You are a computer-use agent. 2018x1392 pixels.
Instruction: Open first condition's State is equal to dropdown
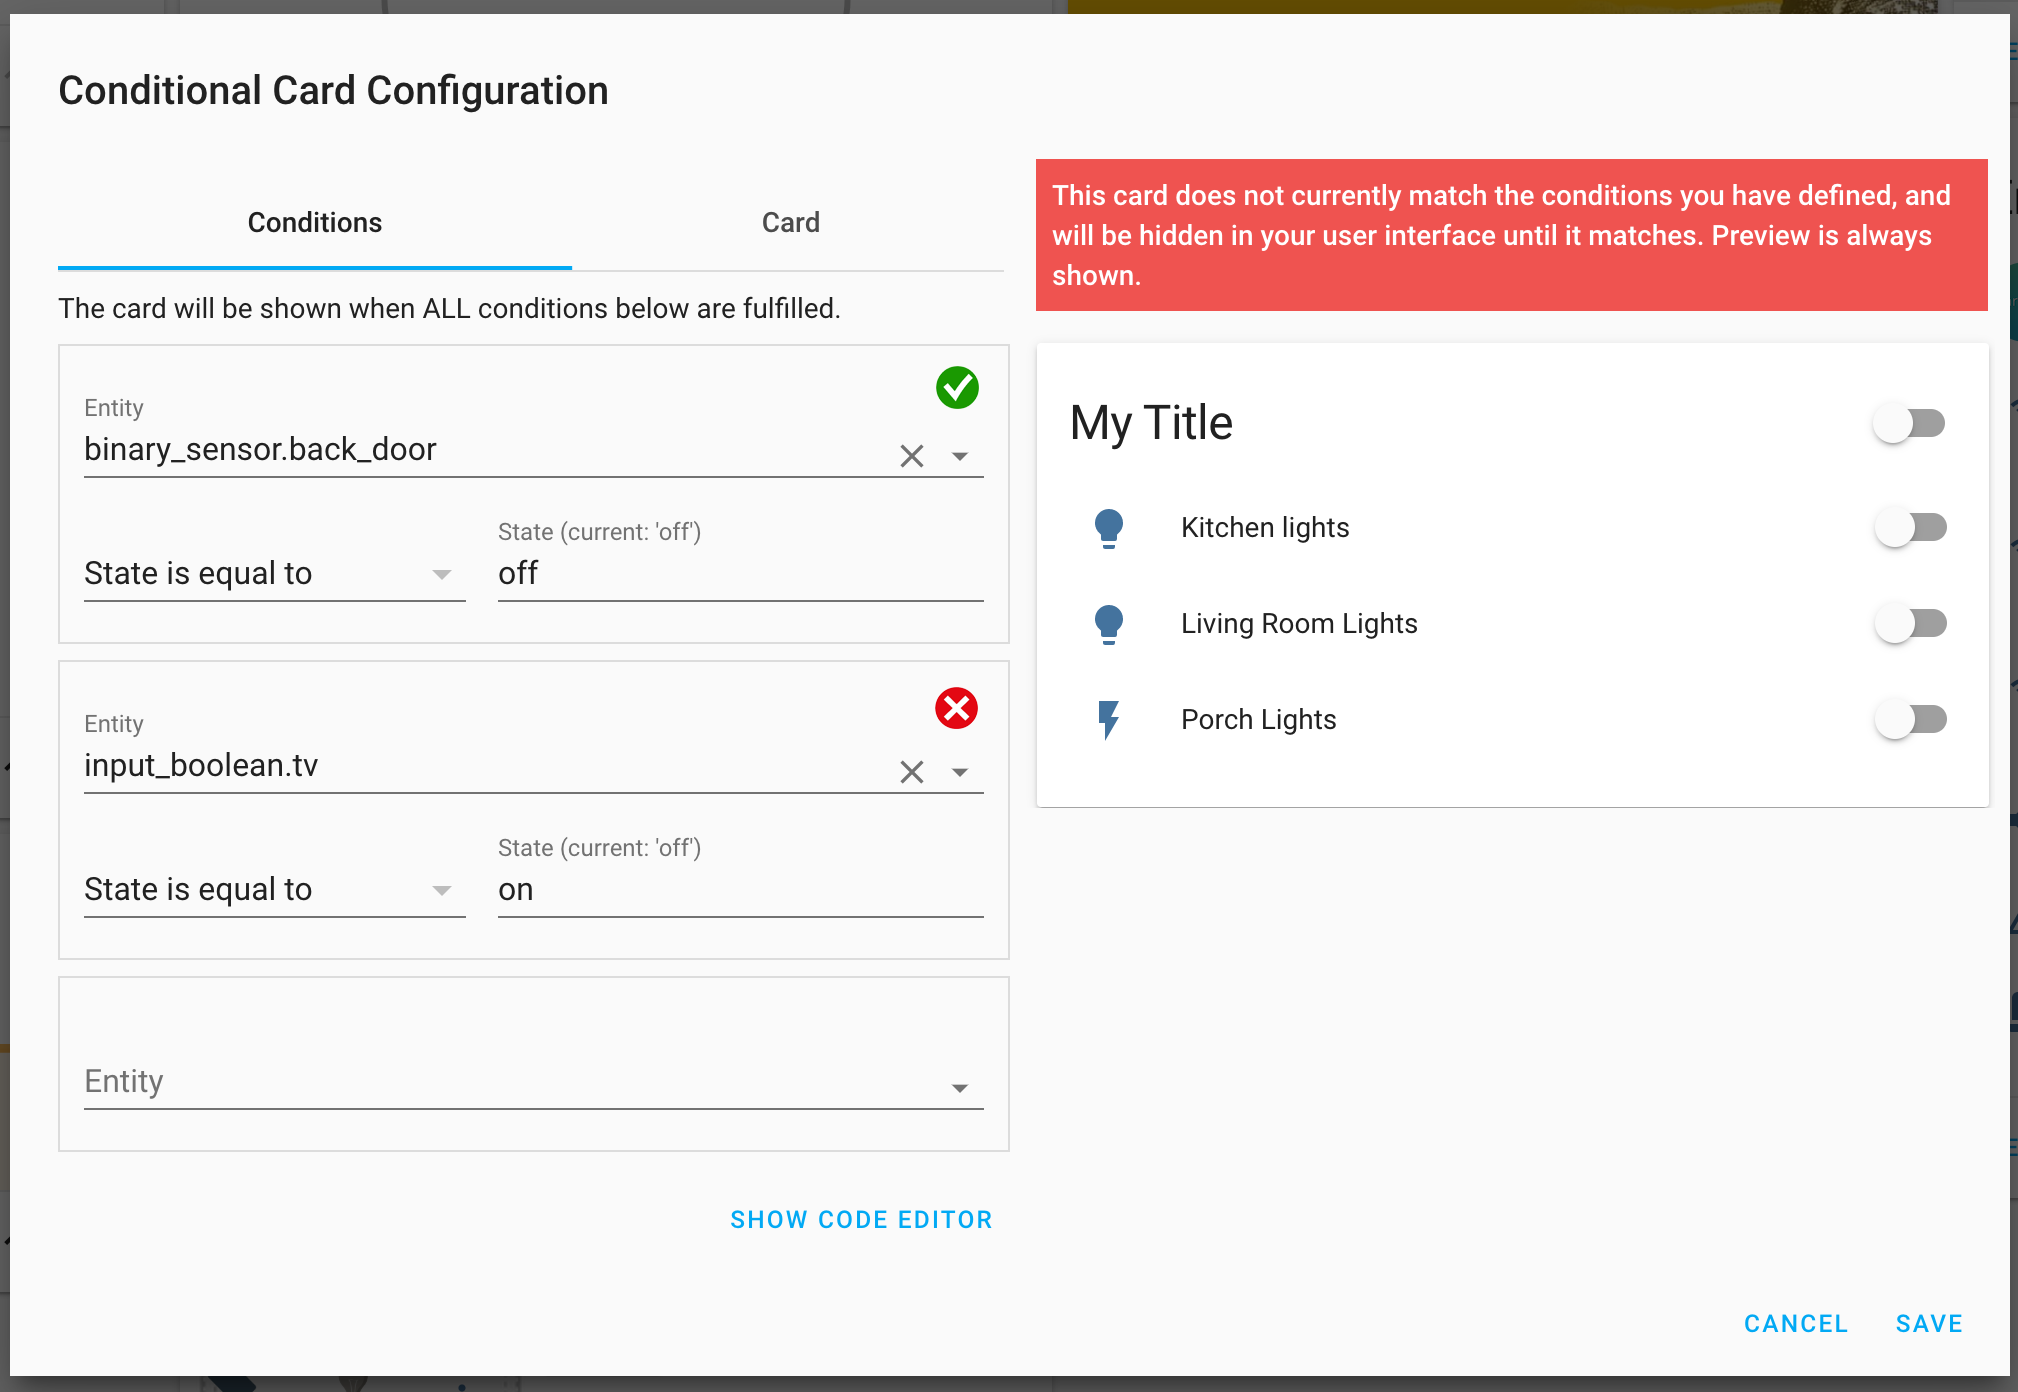[x=274, y=574]
